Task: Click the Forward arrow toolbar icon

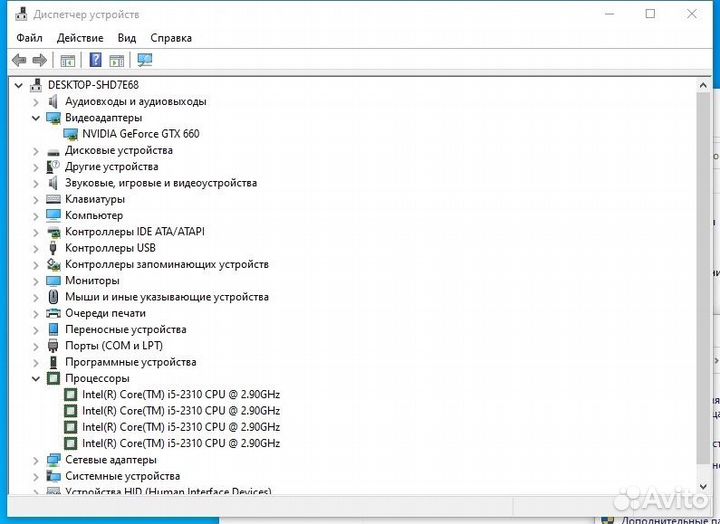Action: (x=39, y=60)
